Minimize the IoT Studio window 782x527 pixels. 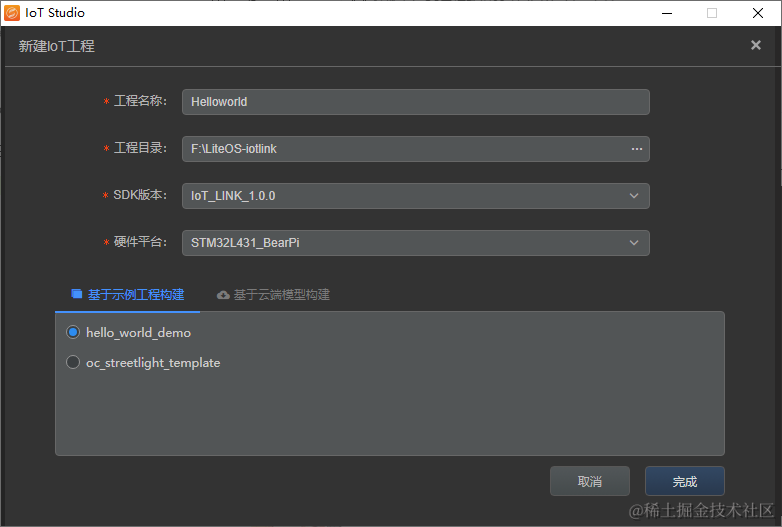(667, 13)
